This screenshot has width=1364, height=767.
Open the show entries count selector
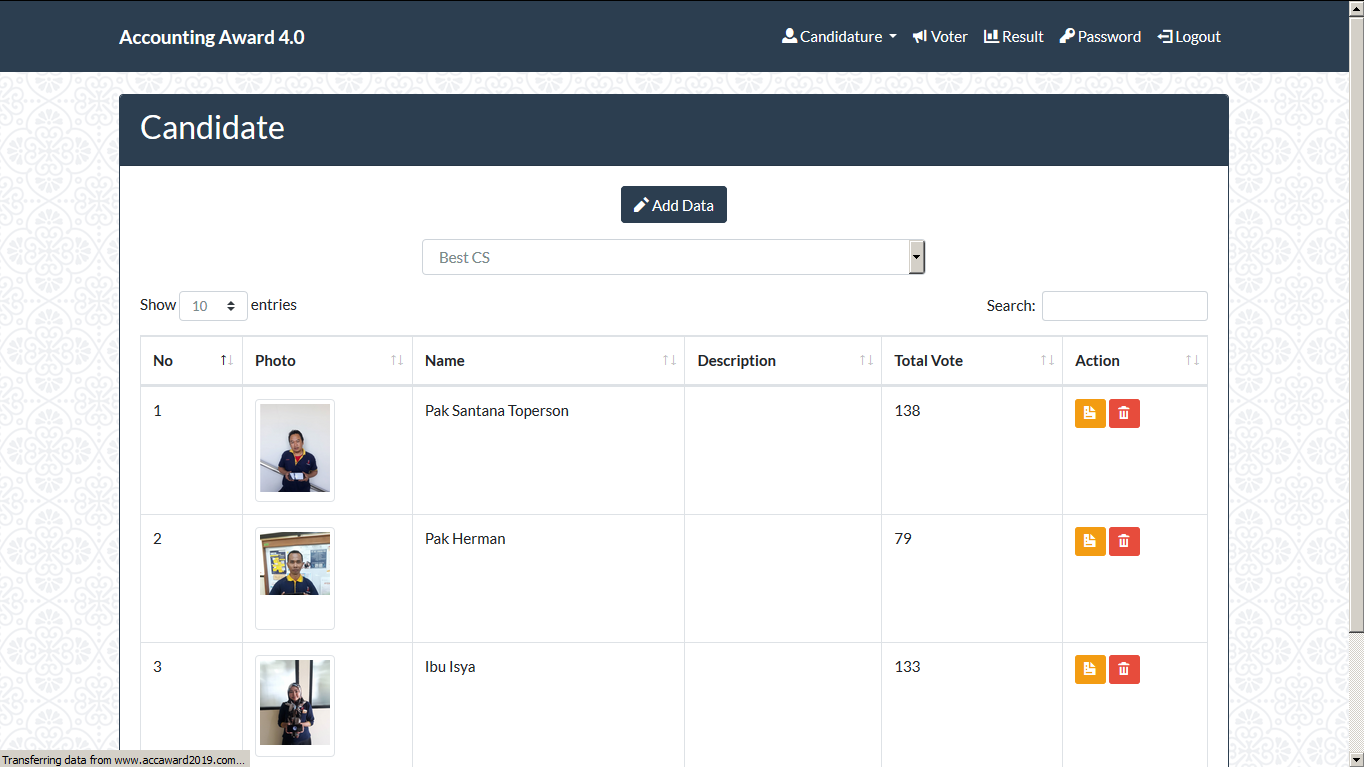pyautogui.click(x=213, y=306)
